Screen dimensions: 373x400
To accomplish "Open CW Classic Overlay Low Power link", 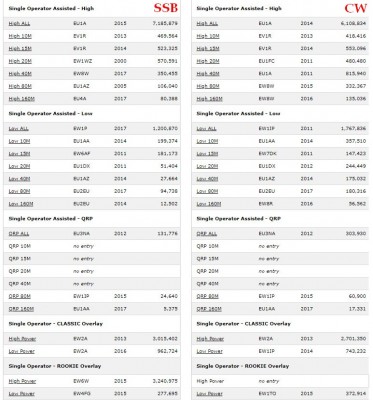I will coord(209,351).
